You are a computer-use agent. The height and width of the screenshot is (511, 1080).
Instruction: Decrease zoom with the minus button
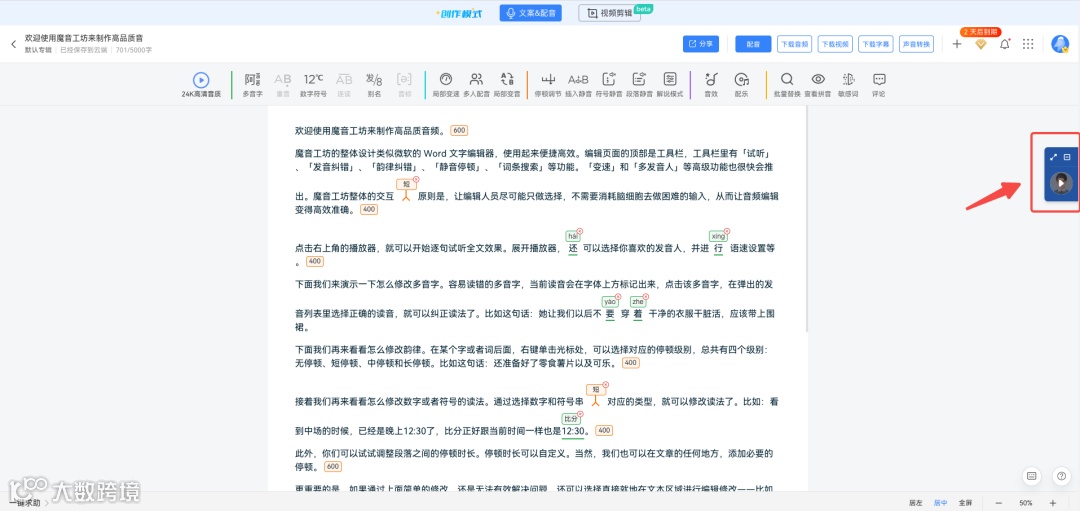[x=999, y=503]
